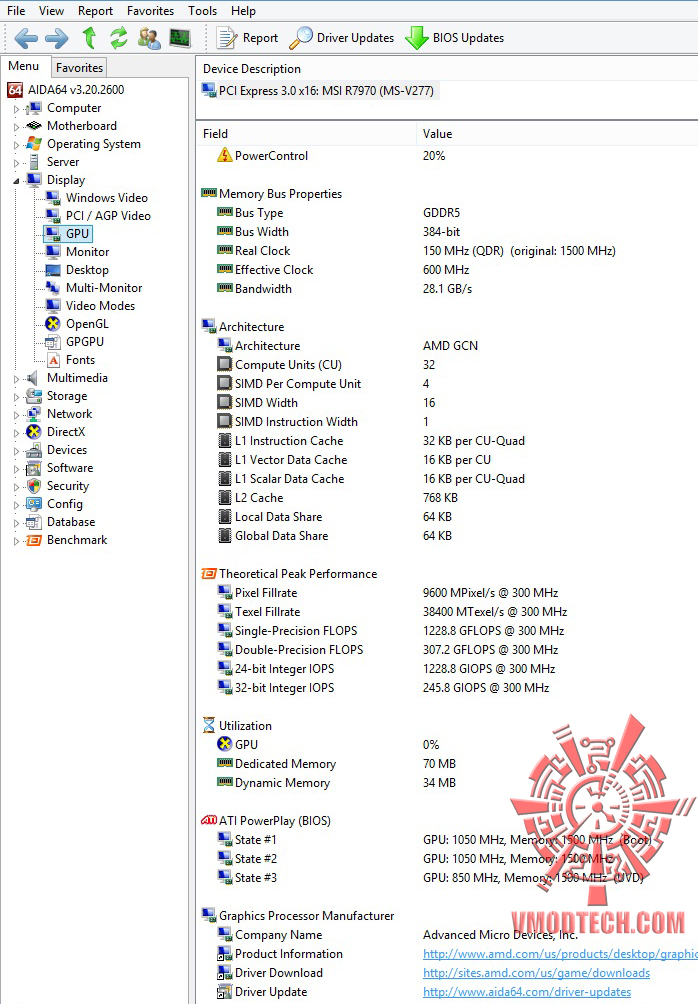This screenshot has height=1004, width=698.
Task: Open the Report toolbar button
Action: 248,38
